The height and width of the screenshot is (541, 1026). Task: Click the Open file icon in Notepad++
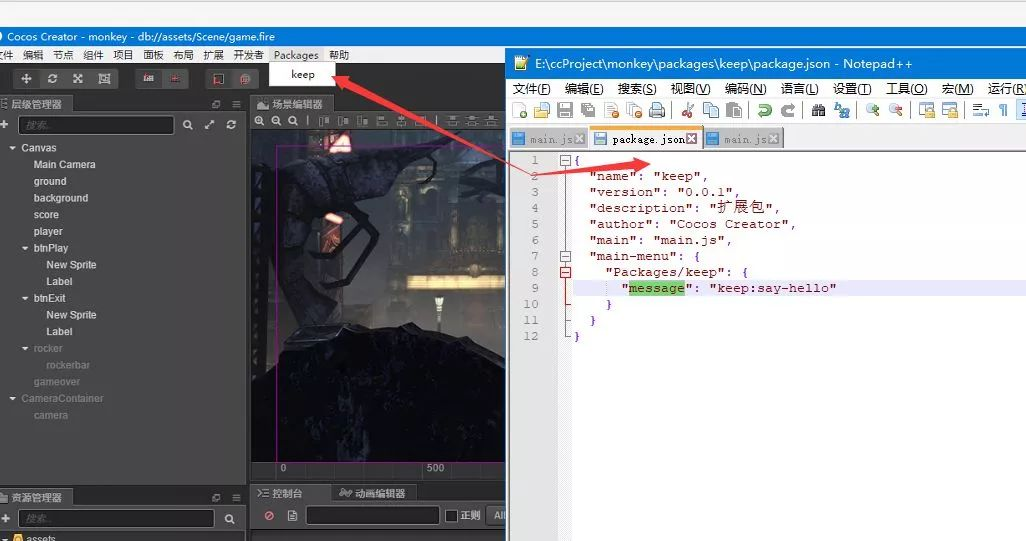click(x=542, y=110)
